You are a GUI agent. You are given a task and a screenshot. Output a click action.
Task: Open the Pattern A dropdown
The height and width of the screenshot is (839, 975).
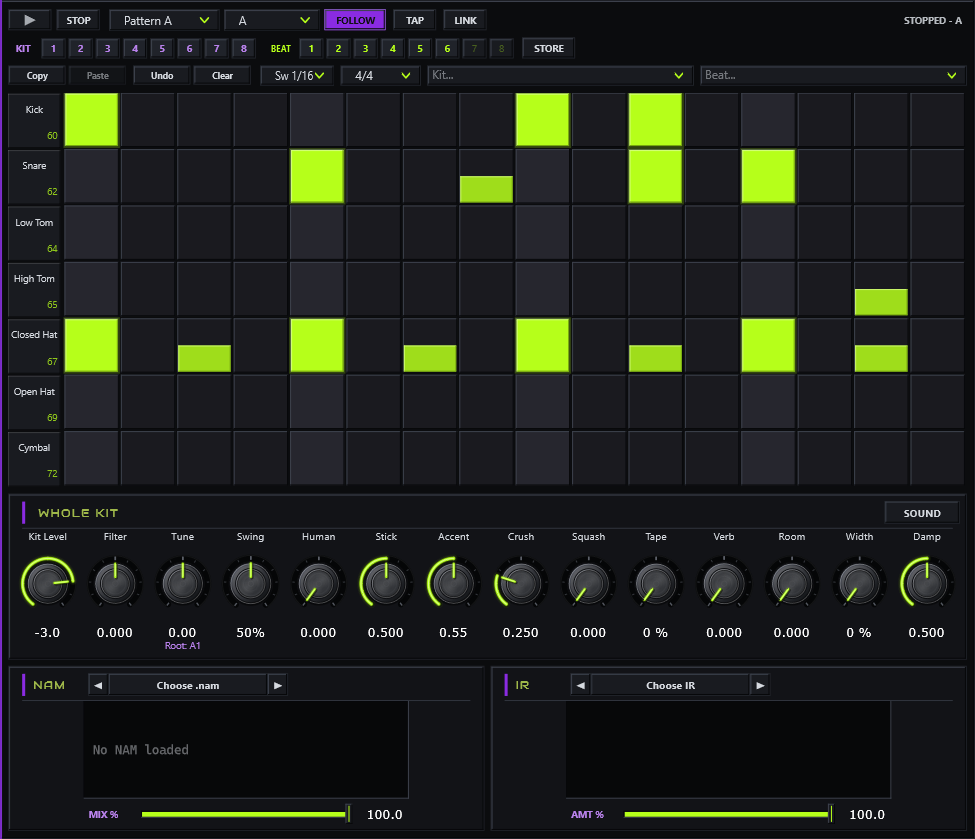[x=164, y=20]
